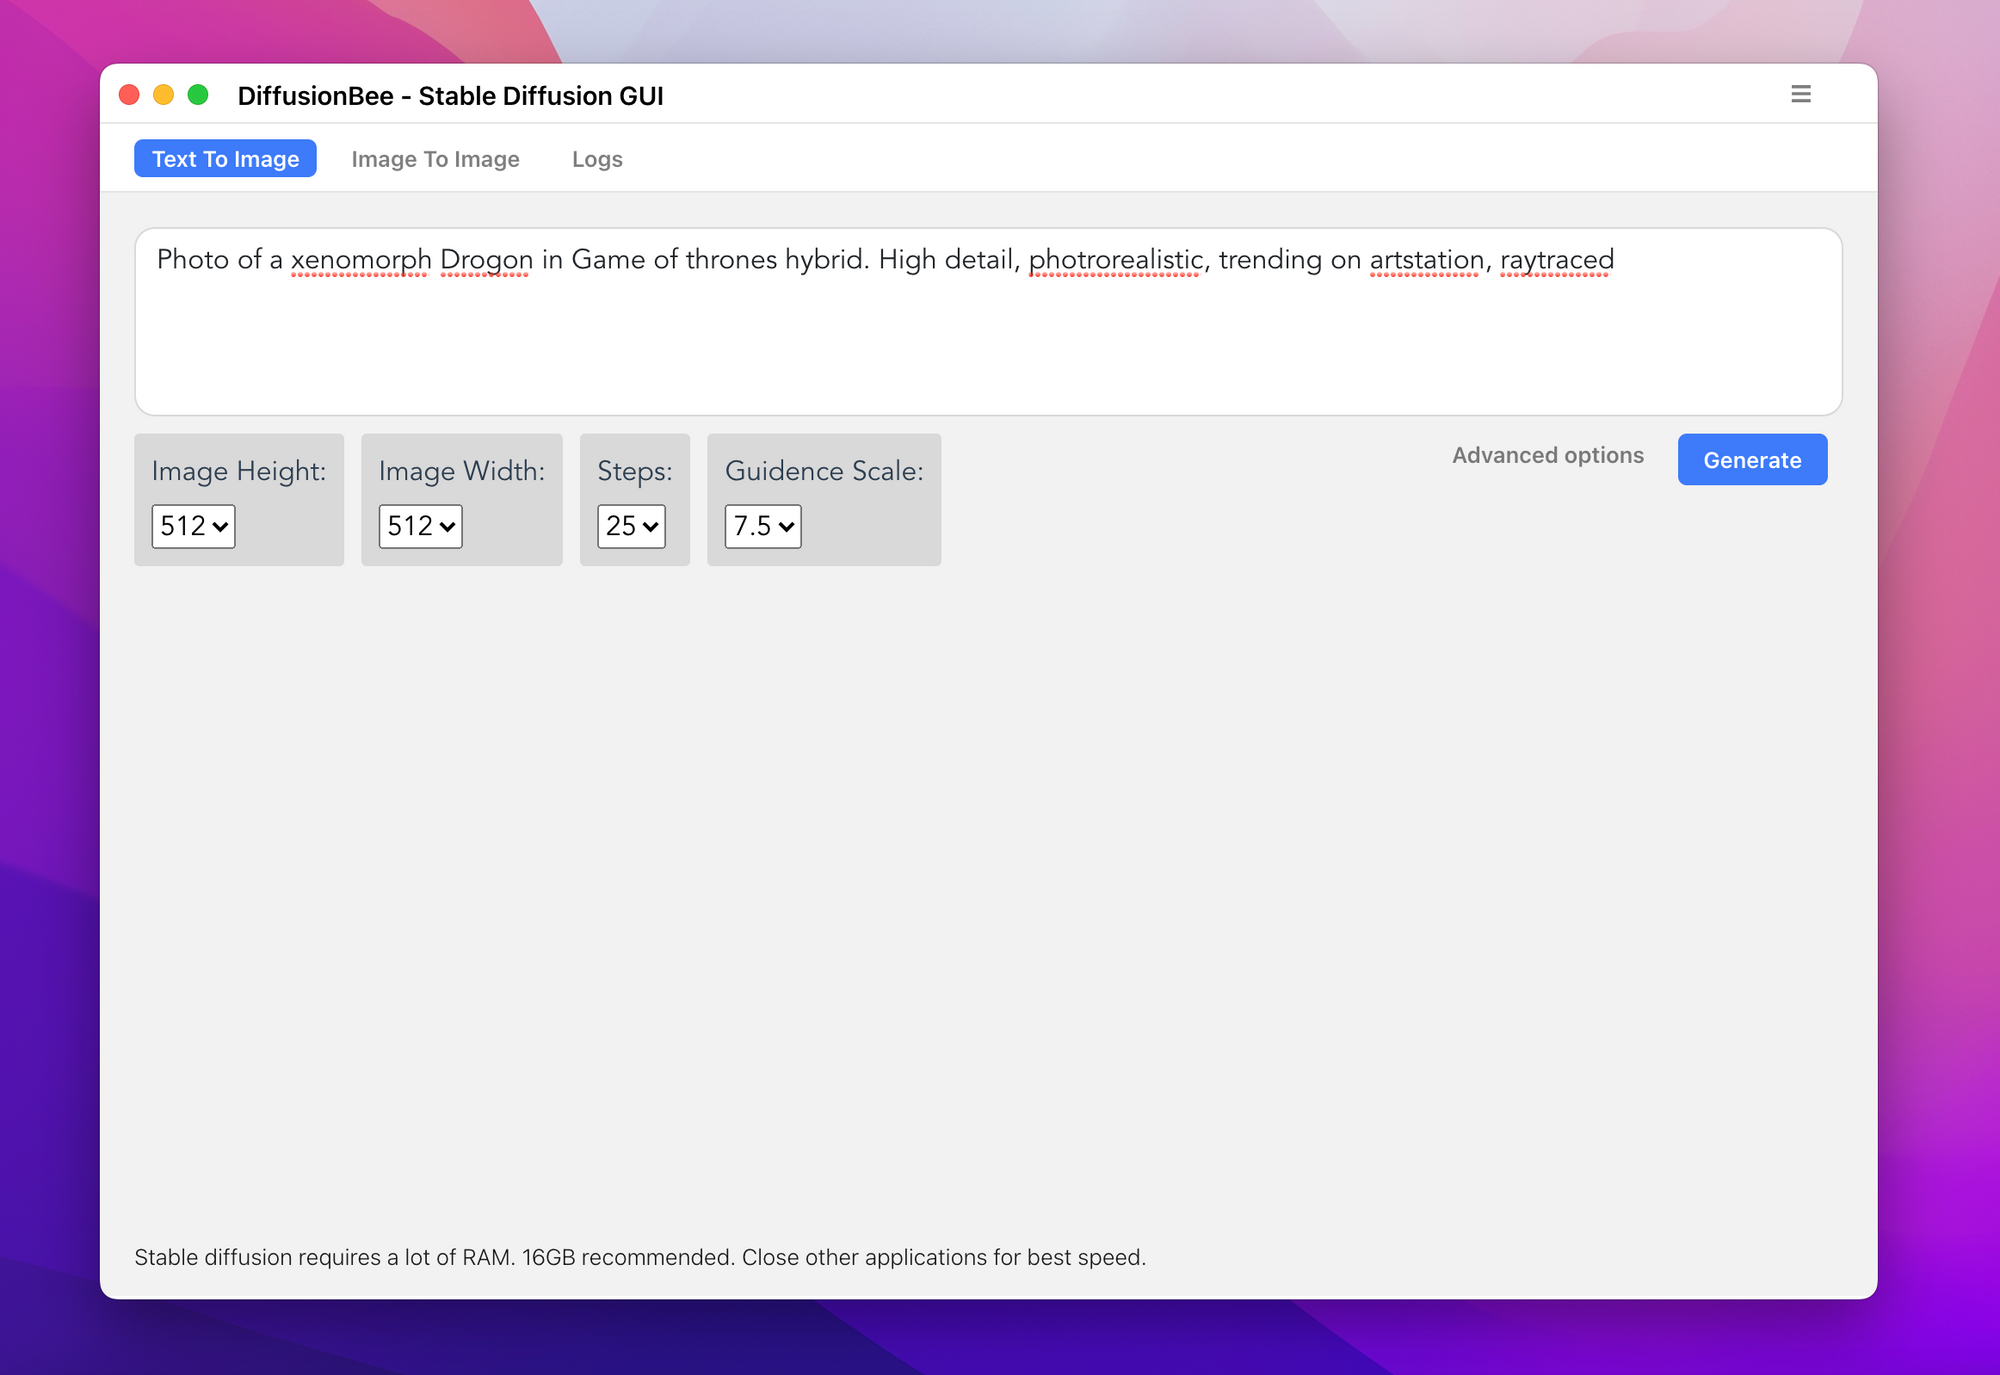
Task: Select the 7.5 Guidance Scale option
Action: [763, 526]
